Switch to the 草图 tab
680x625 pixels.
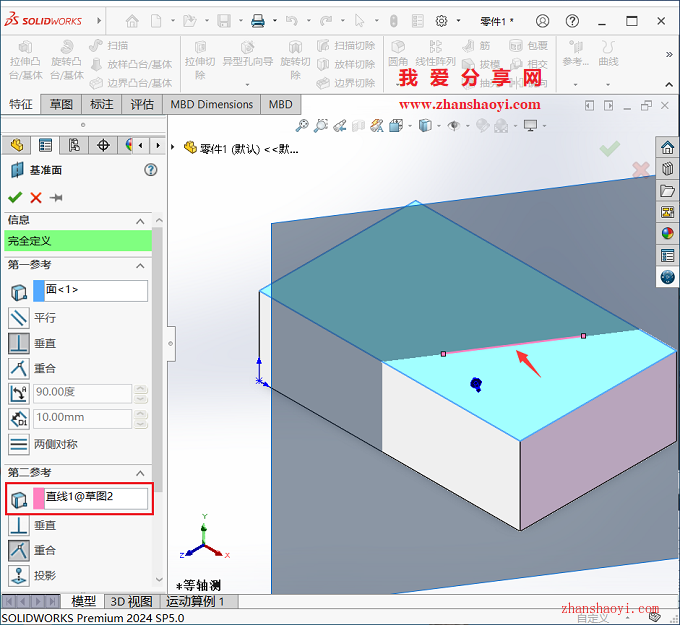(61, 105)
